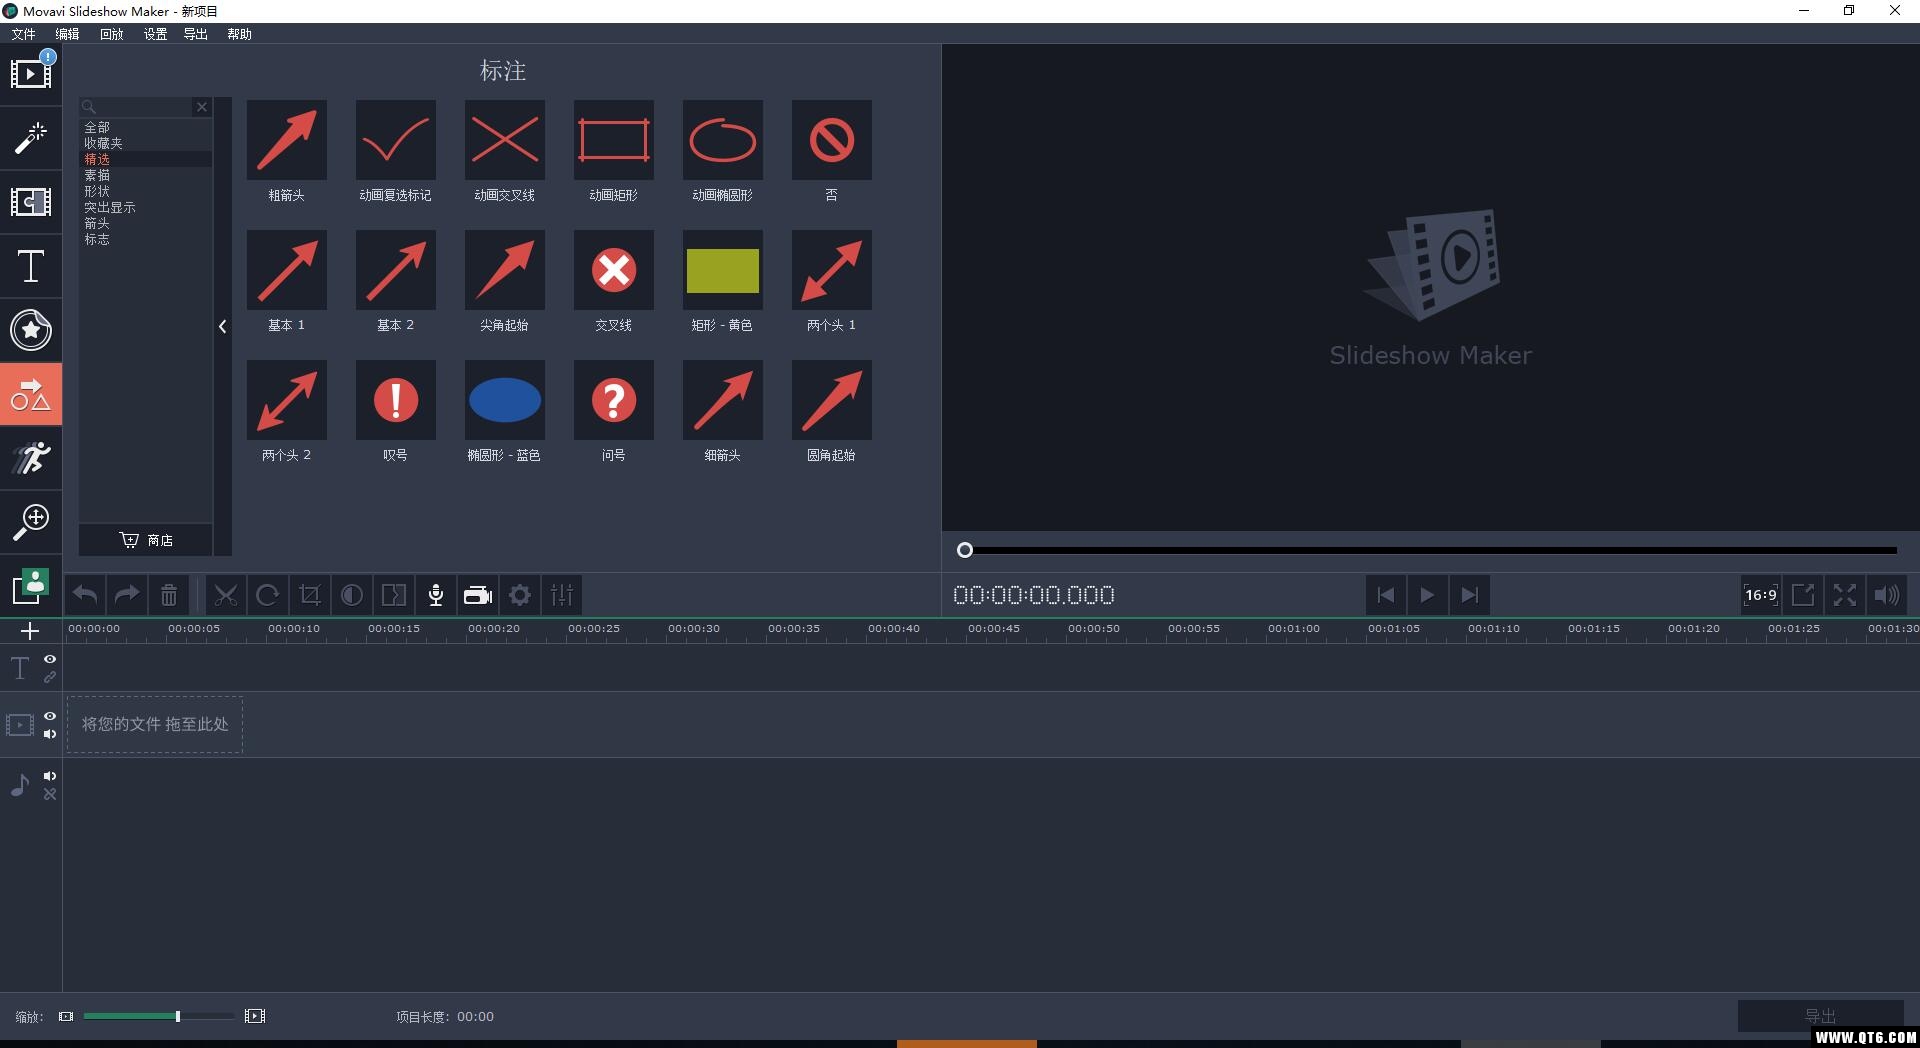
Task: Click the microphone record audio icon
Action: [x=436, y=595]
